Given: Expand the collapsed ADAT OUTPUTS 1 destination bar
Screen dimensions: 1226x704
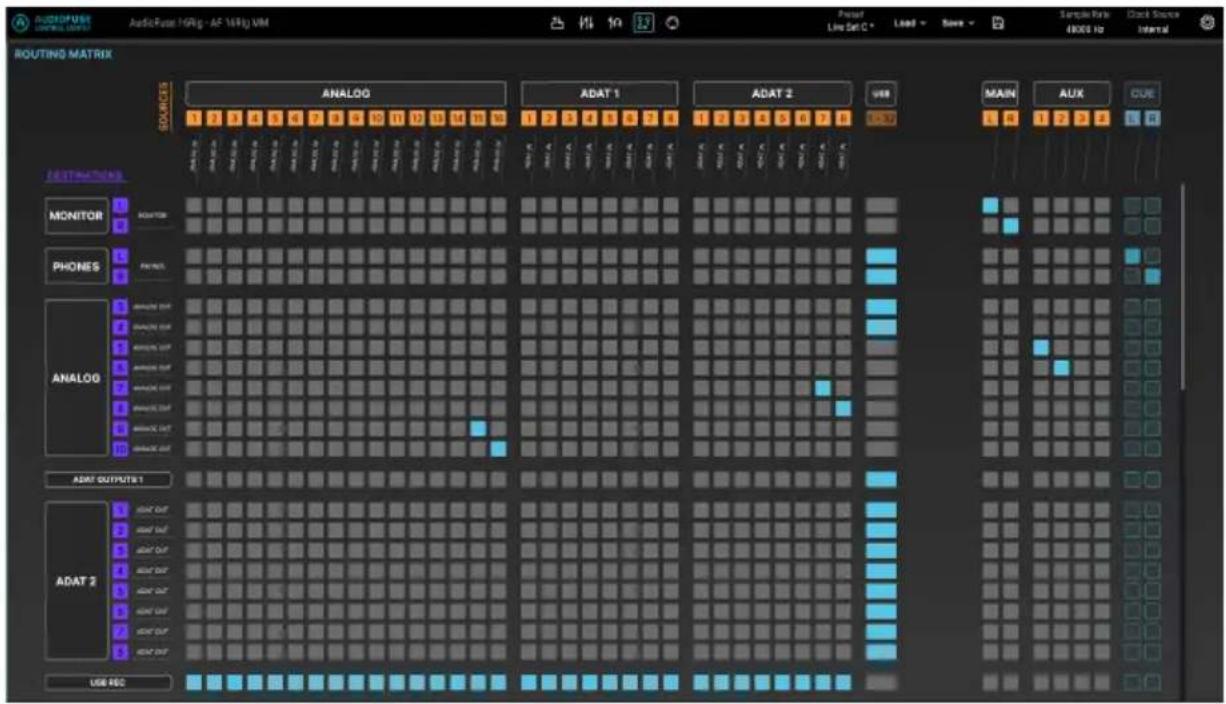Looking at the screenshot, I should [108, 479].
